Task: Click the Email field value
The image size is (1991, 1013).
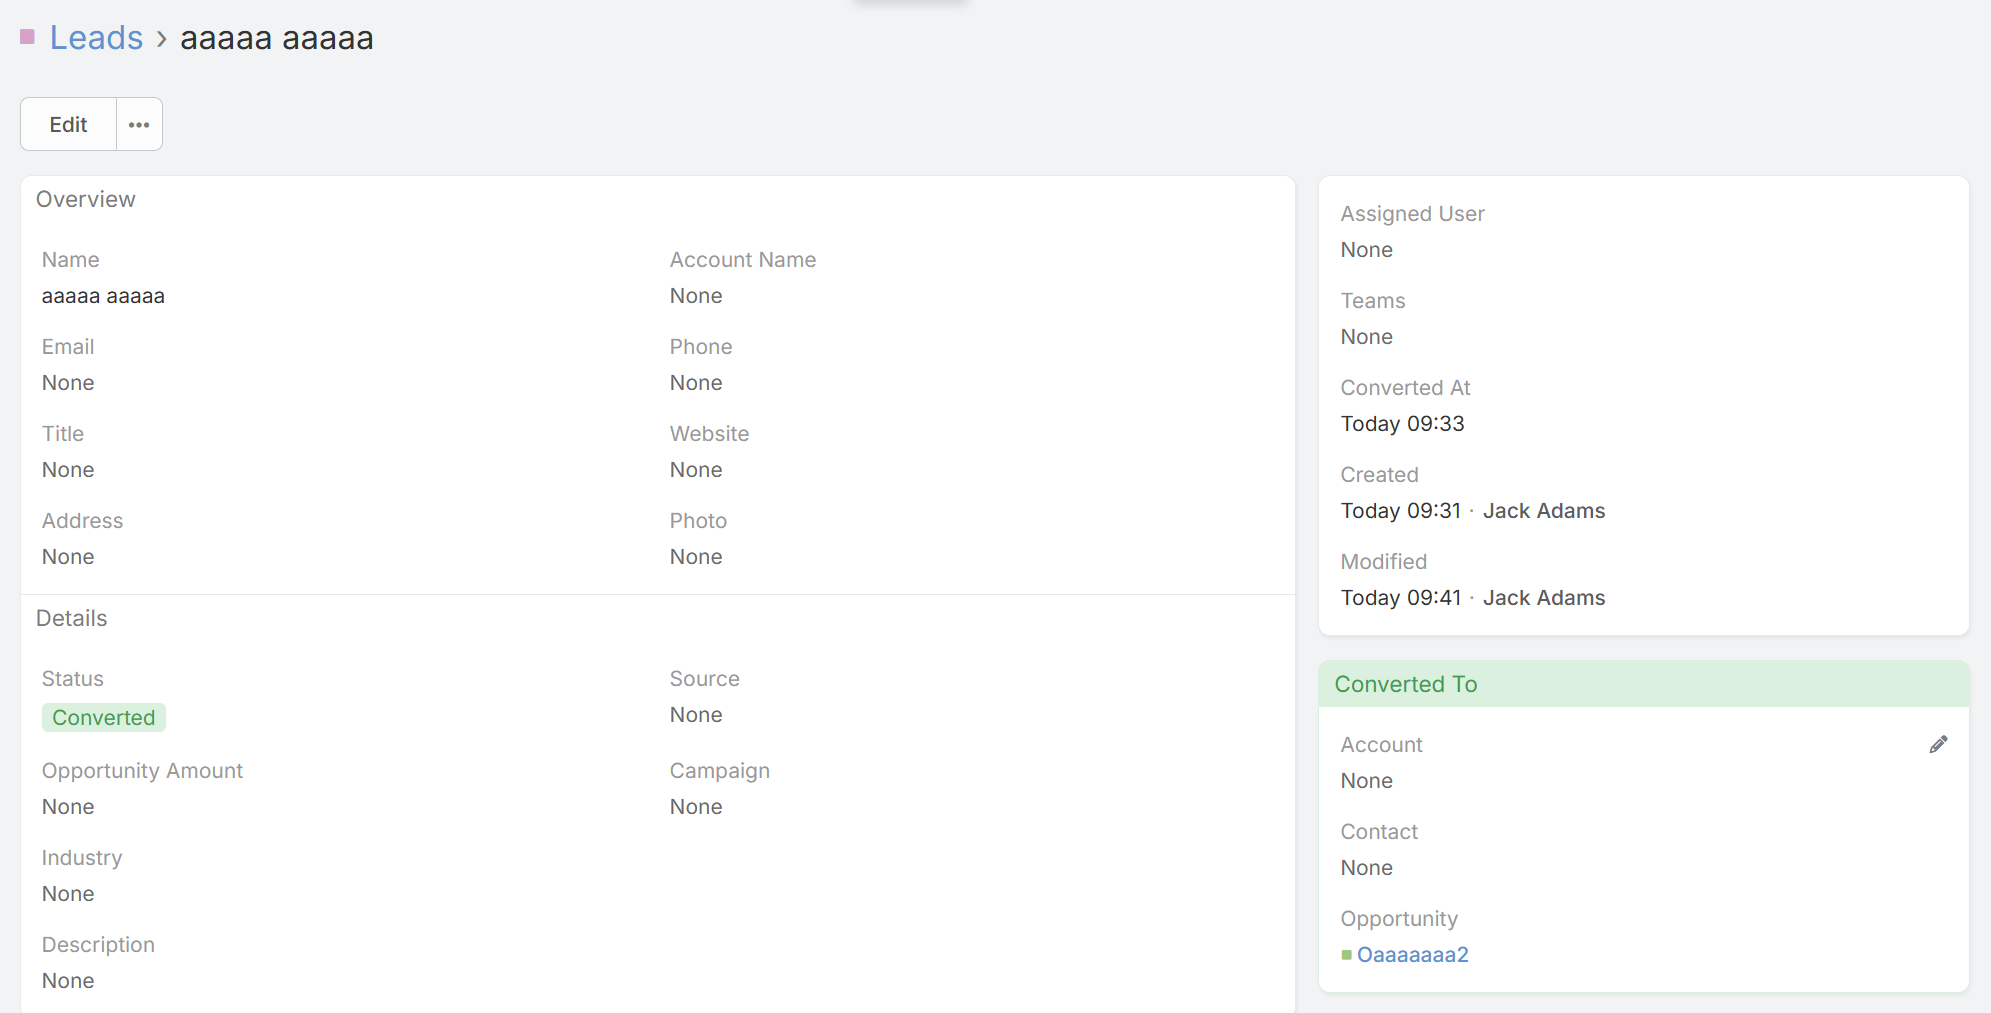Action: coord(68,383)
